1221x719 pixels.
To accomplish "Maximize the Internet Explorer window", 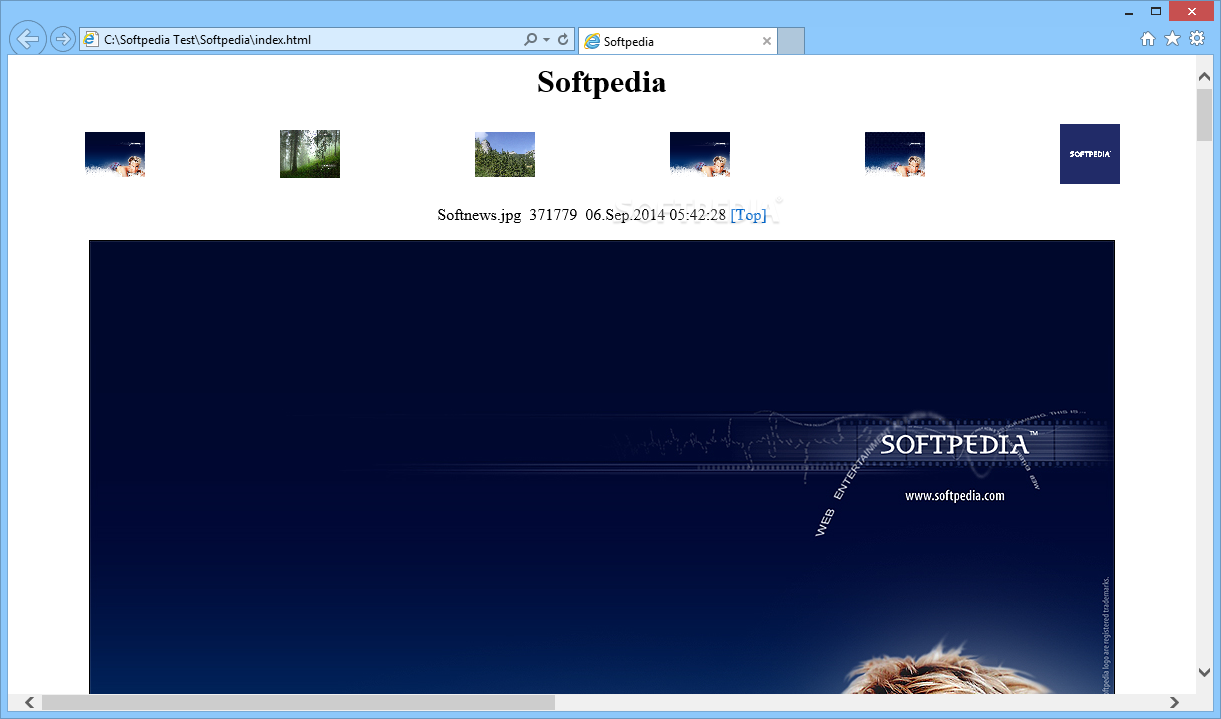I will point(1156,12).
